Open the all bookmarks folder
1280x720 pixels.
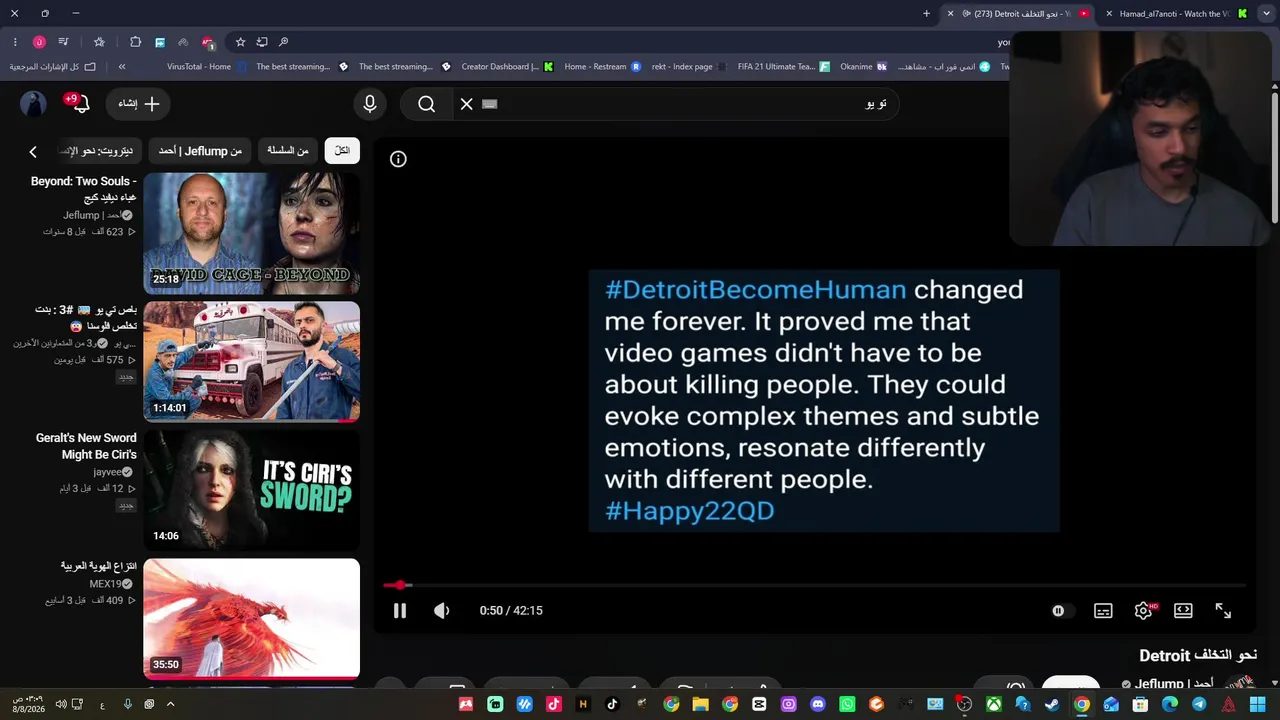[53, 67]
